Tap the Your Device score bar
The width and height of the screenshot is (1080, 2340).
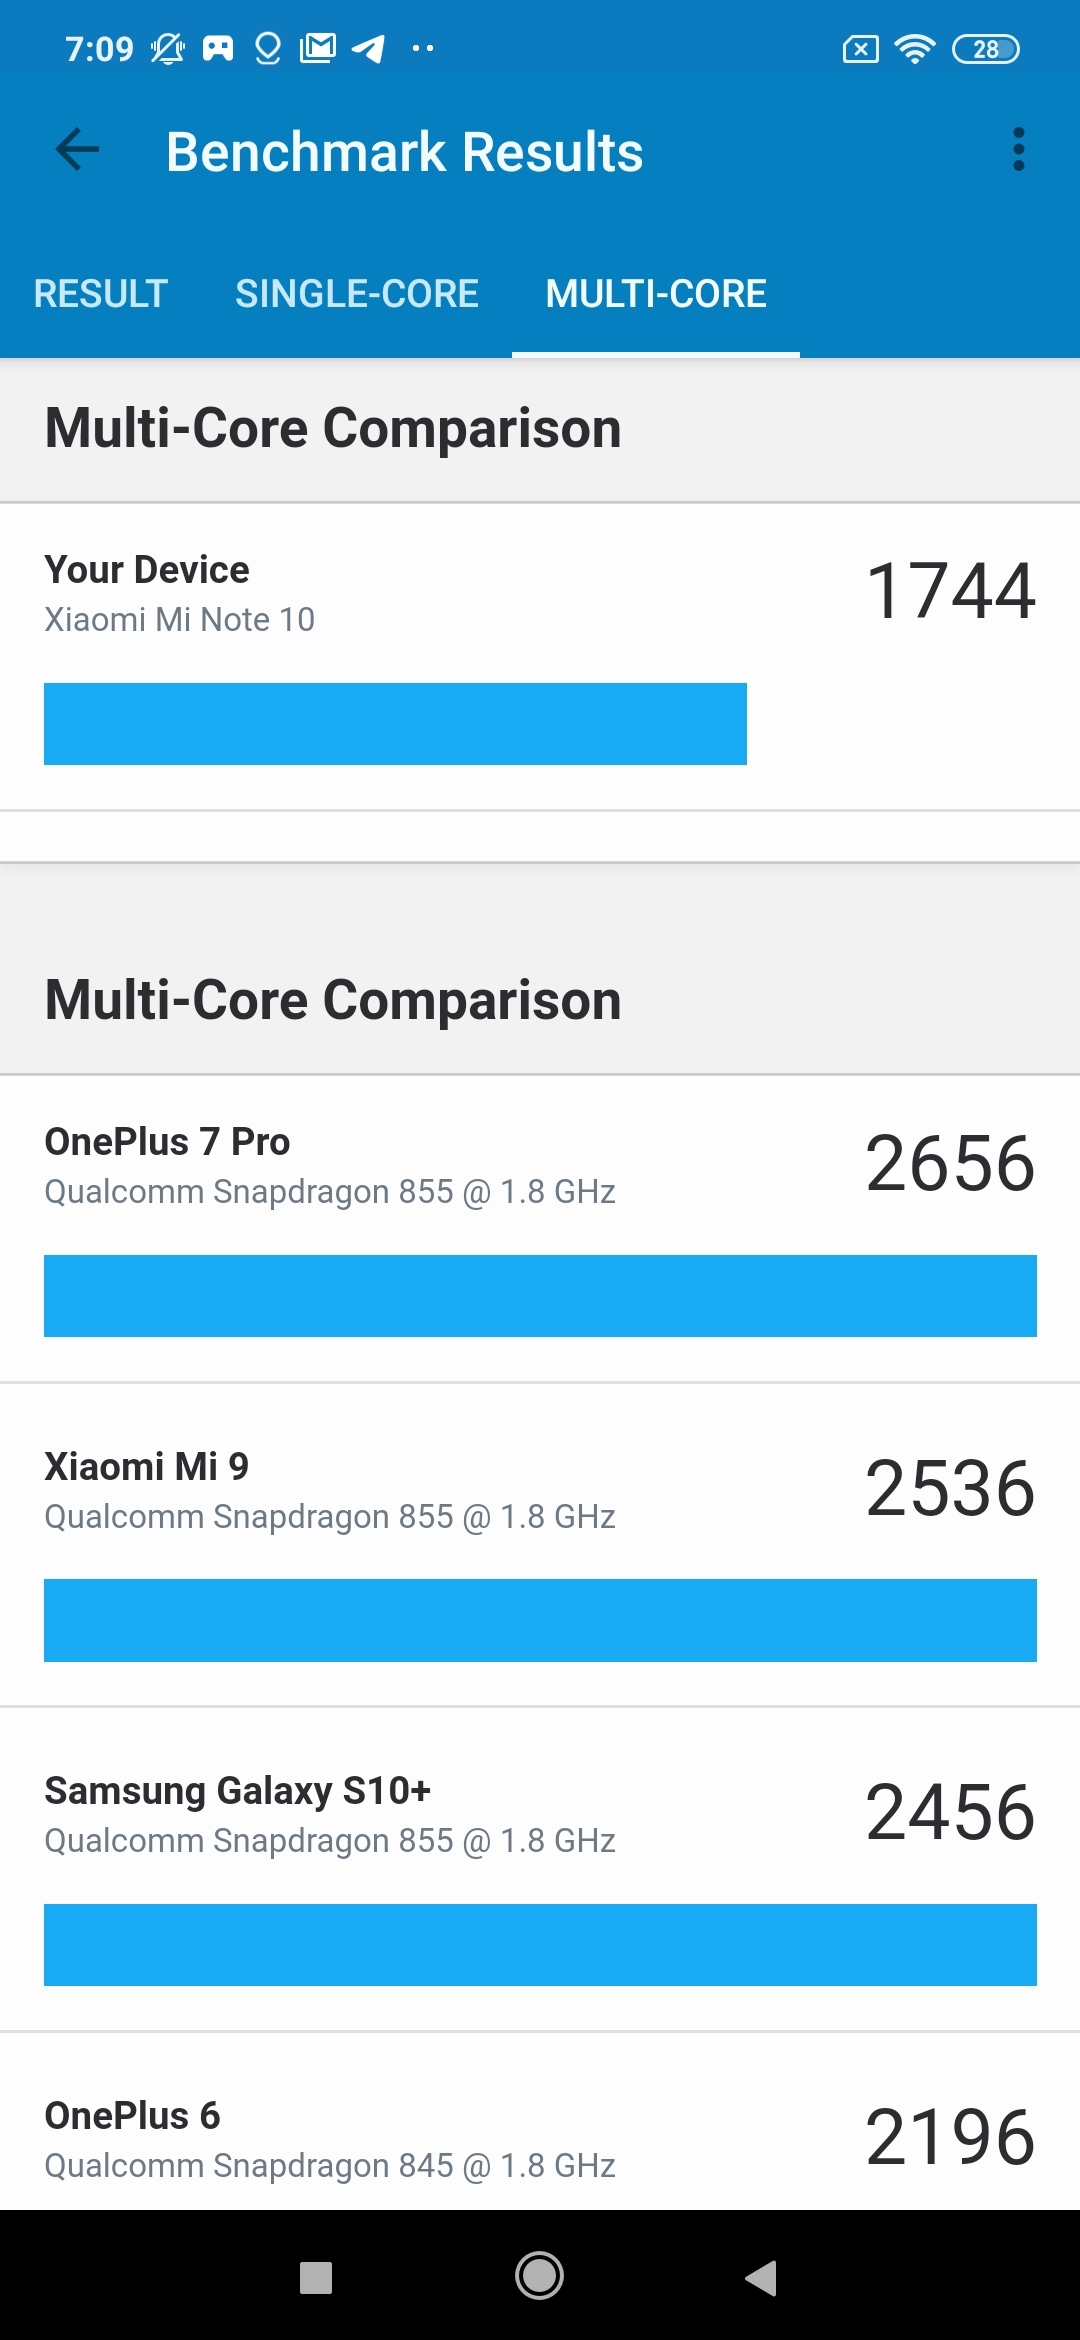[x=395, y=724]
